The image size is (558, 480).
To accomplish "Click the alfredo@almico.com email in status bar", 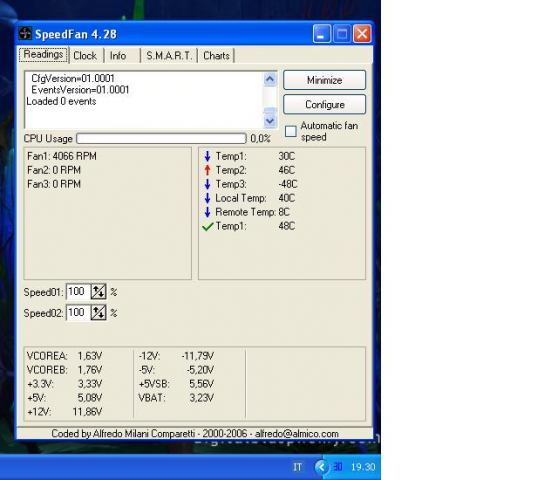I will 297,434.
